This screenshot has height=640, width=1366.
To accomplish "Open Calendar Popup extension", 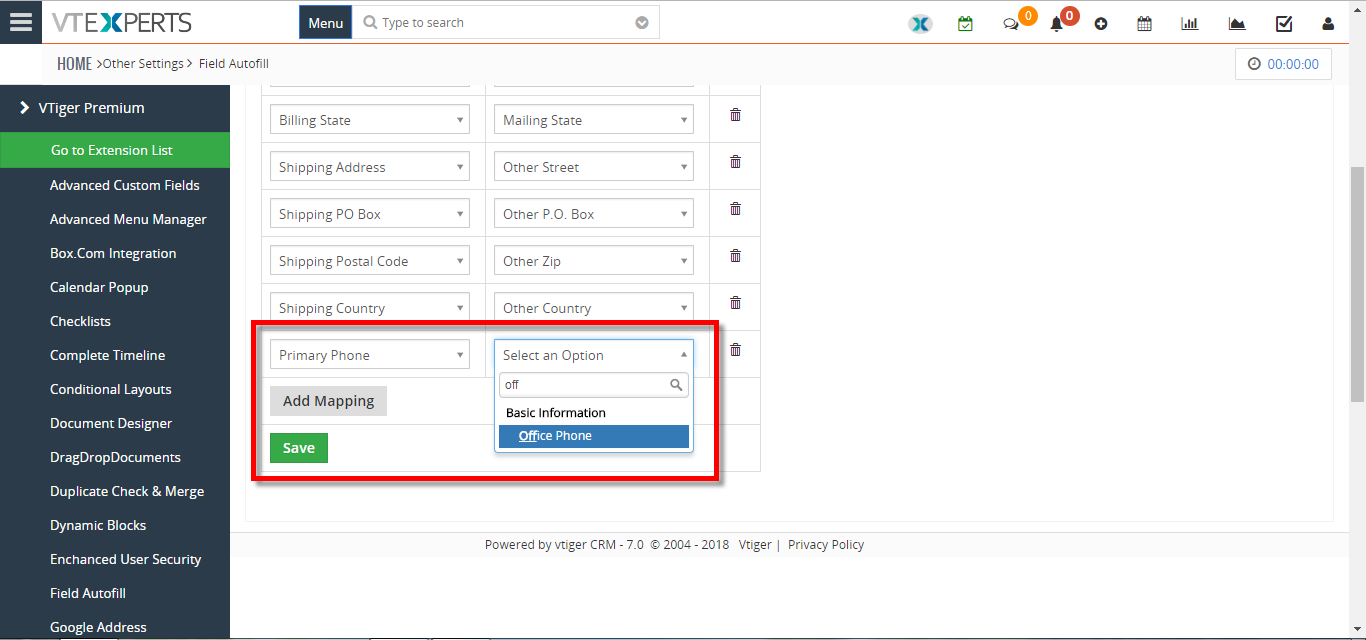I will tap(99, 287).
